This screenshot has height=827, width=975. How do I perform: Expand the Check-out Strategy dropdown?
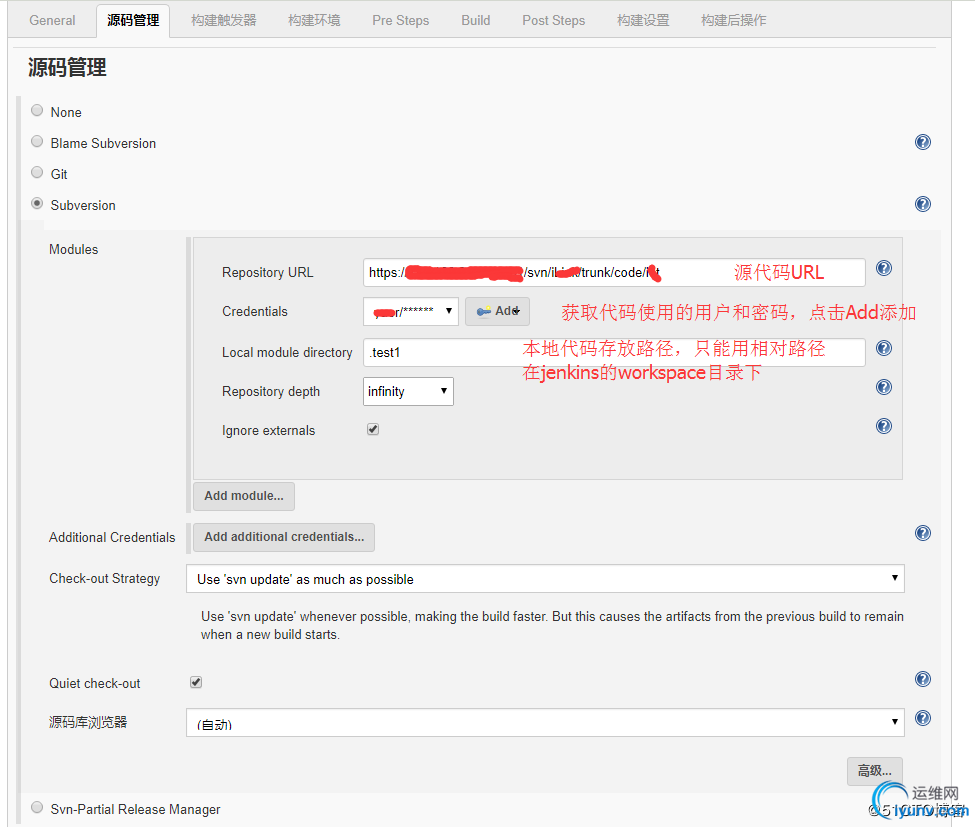545,578
